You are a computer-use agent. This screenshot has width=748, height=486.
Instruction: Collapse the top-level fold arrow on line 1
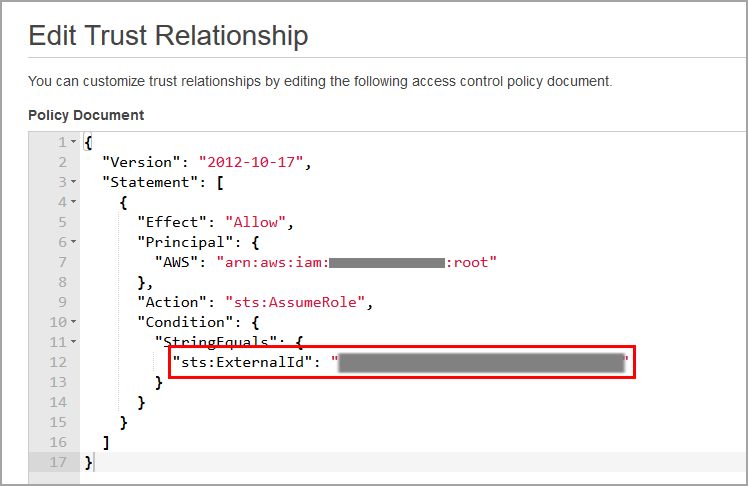73,142
